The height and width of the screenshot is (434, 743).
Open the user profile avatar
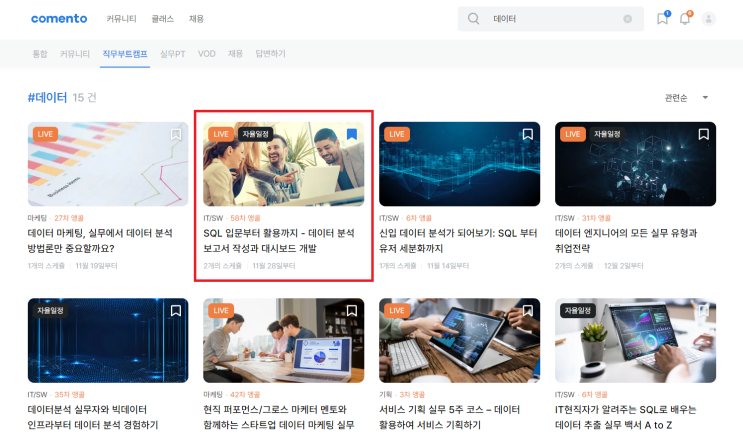point(709,19)
